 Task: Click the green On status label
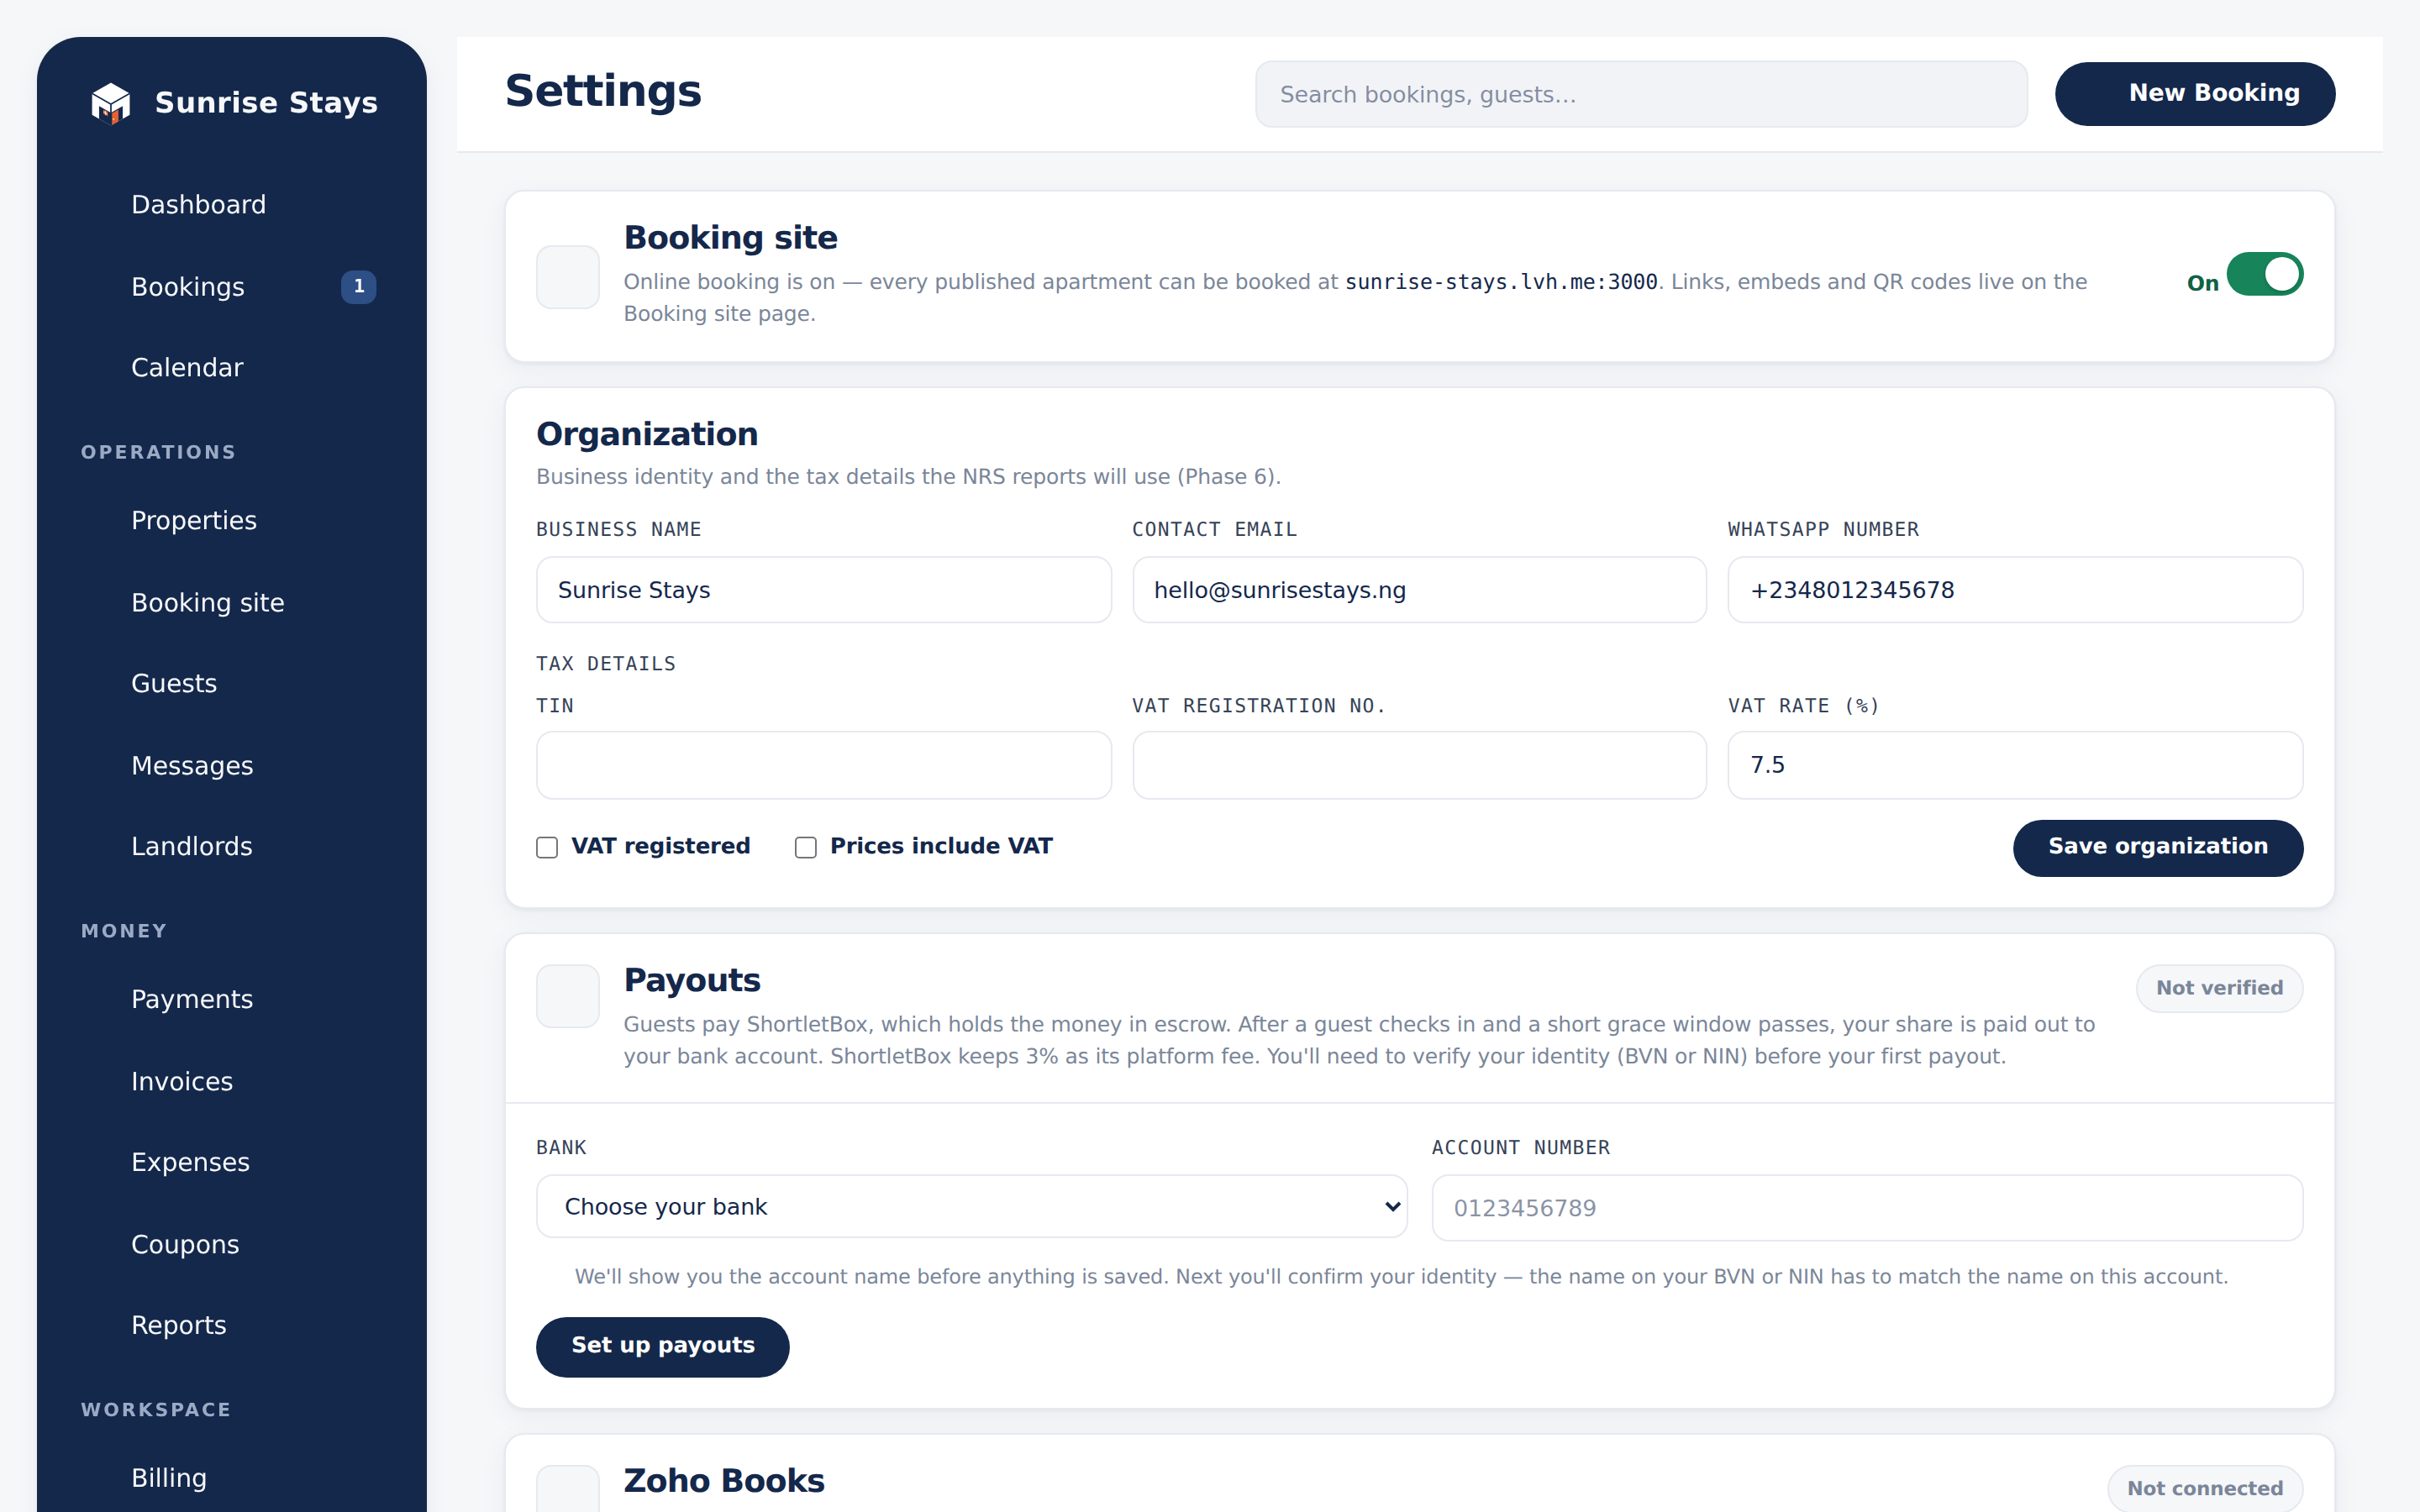pos(2202,284)
